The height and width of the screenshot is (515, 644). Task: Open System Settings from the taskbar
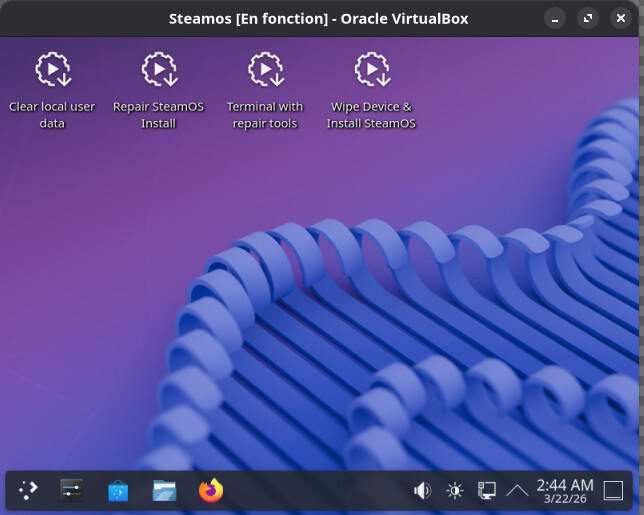click(x=72, y=490)
